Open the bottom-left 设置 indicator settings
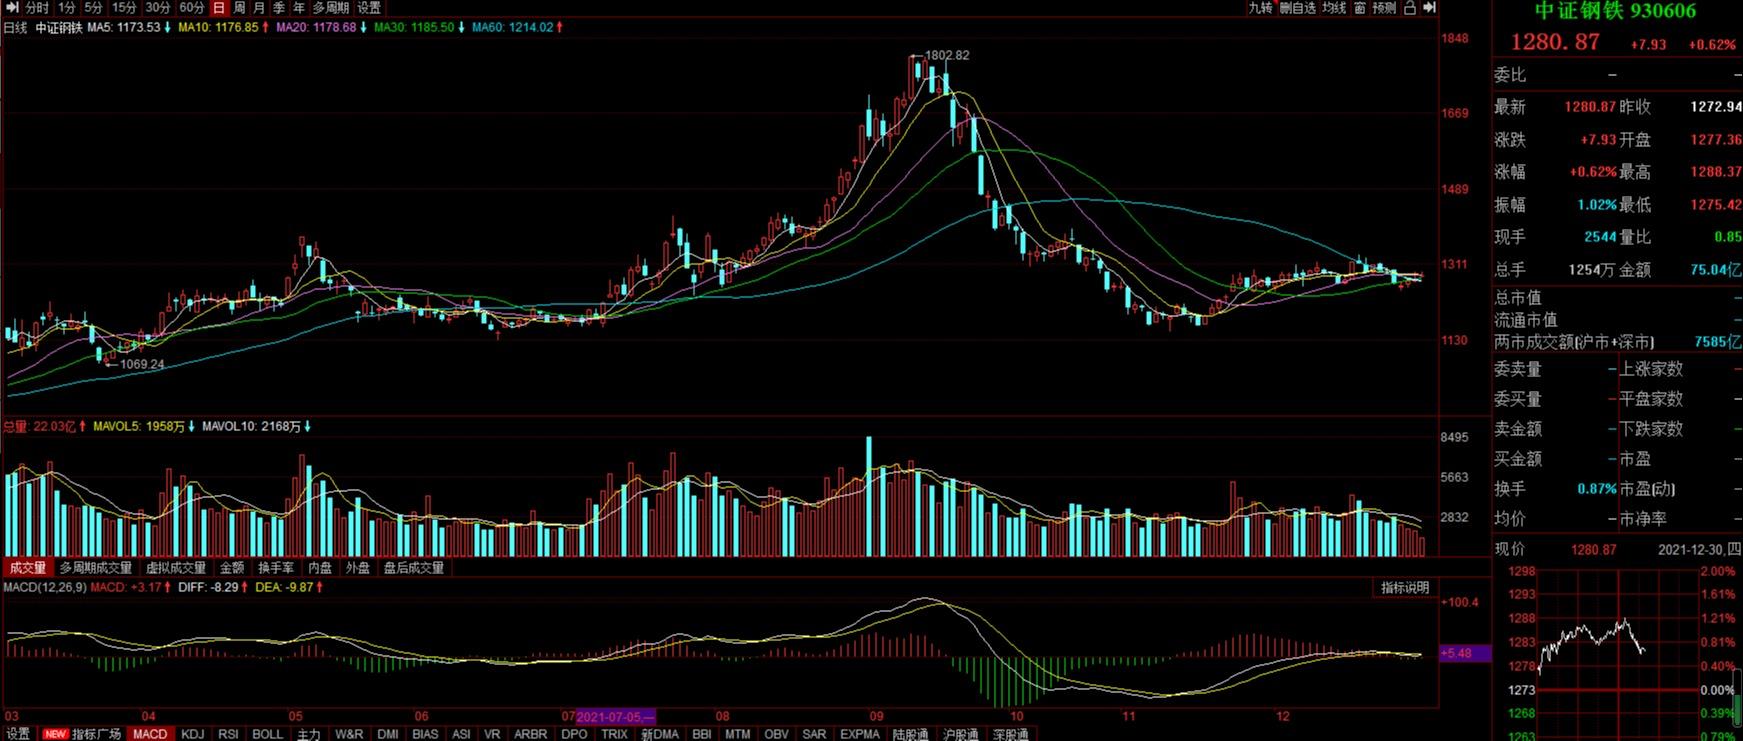Screen dimensions: 1743x741 pyautogui.click(x=18, y=734)
